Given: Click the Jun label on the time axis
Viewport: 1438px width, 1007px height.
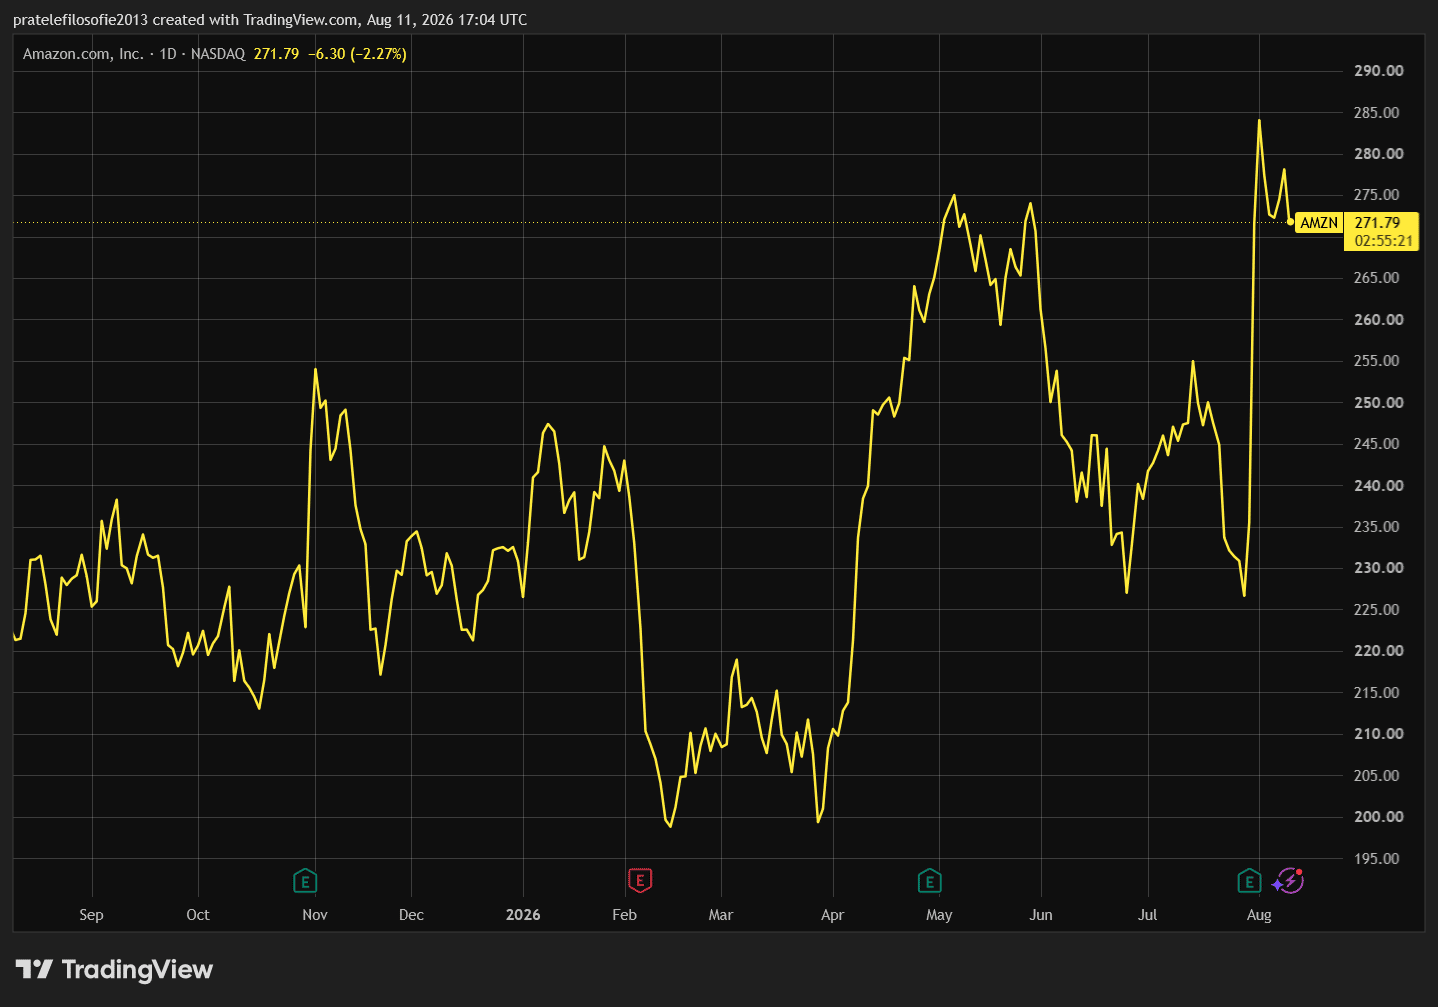Looking at the screenshot, I should tap(1041, 915).
